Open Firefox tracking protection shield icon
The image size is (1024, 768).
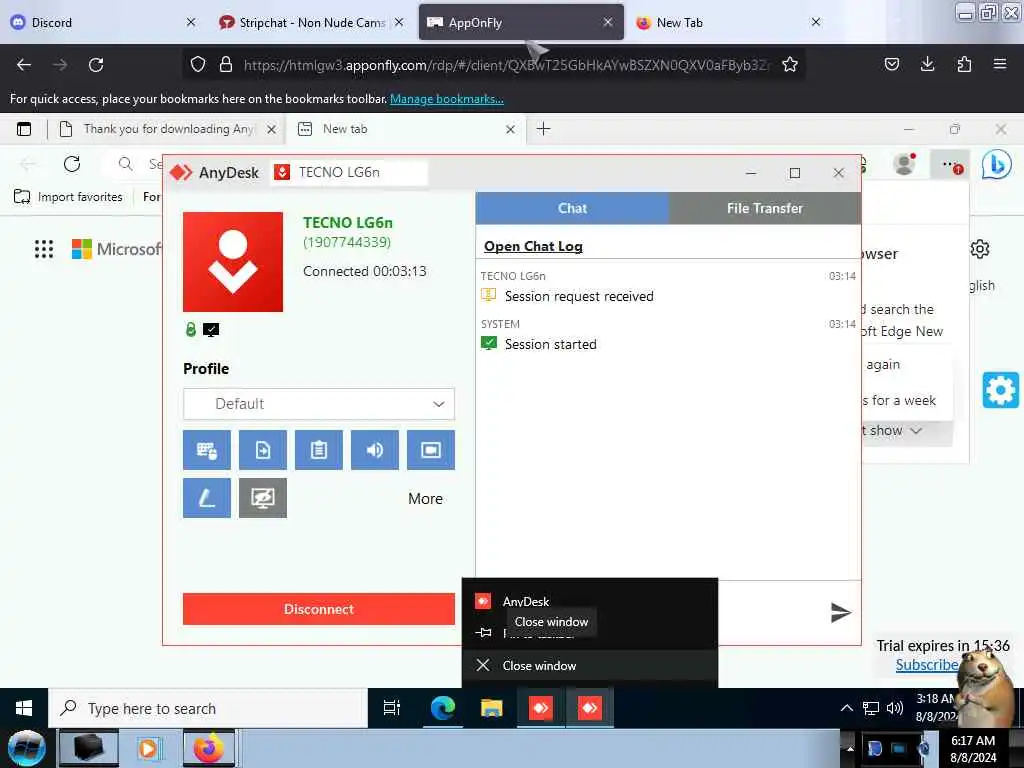coord(198,64)
